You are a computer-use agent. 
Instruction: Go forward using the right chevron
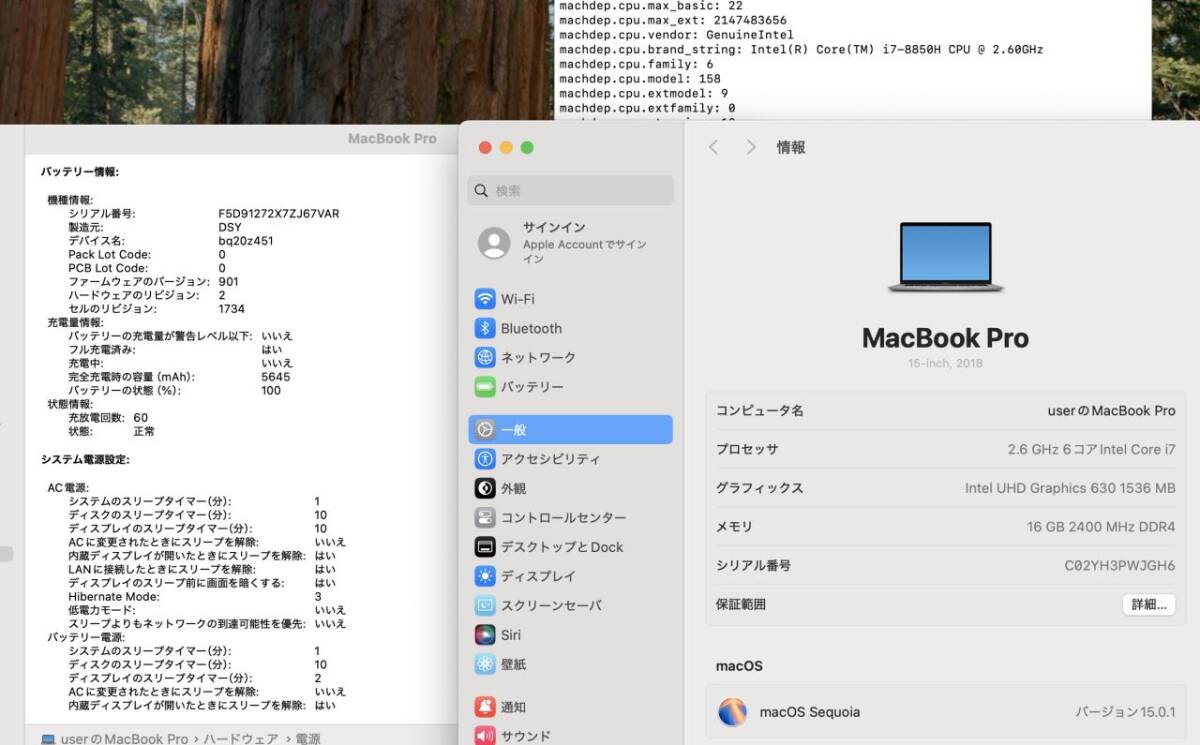coord(751,147)
